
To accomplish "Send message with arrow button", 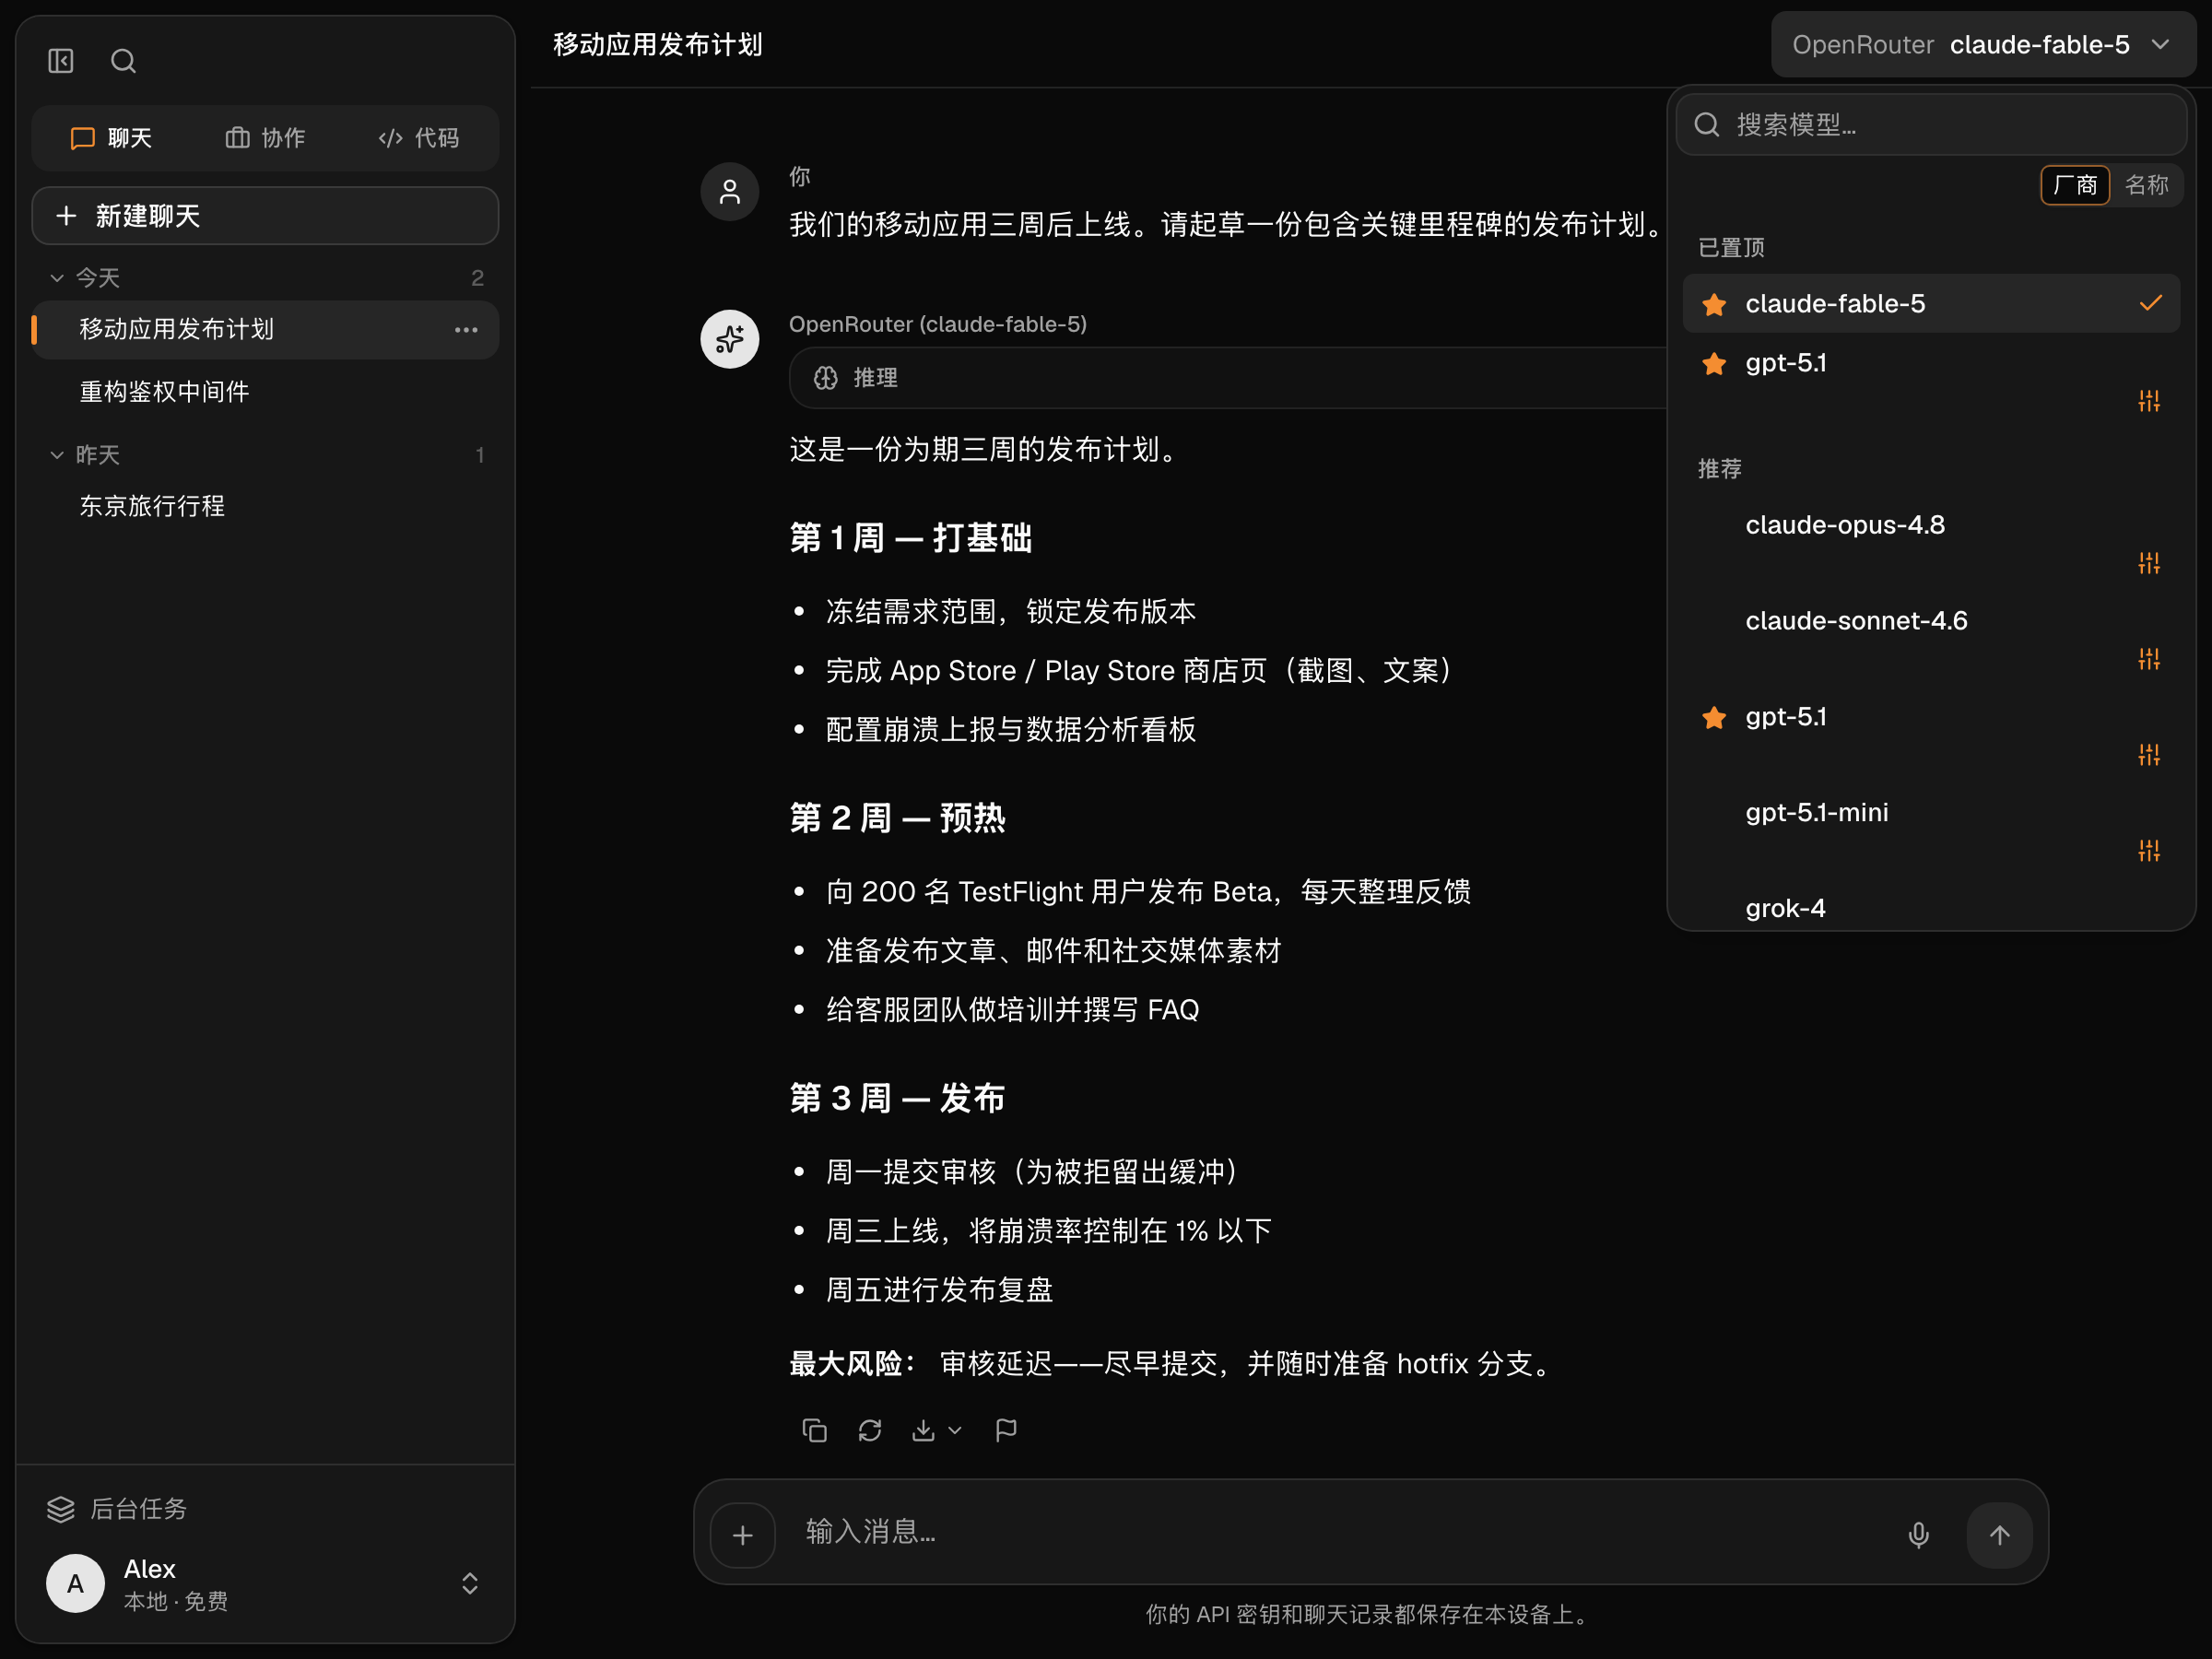I will click(x=1999, y=1535).
